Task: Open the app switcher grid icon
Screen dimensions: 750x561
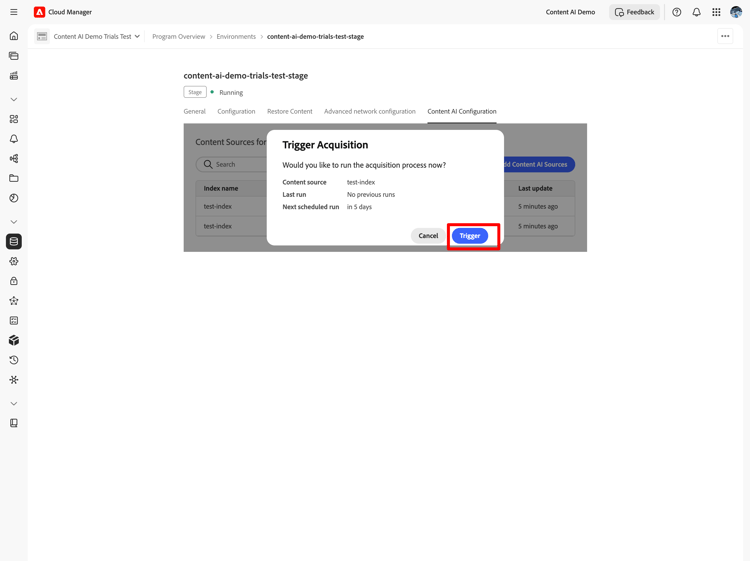Action: pyautogui.click(x=716, y=12)
